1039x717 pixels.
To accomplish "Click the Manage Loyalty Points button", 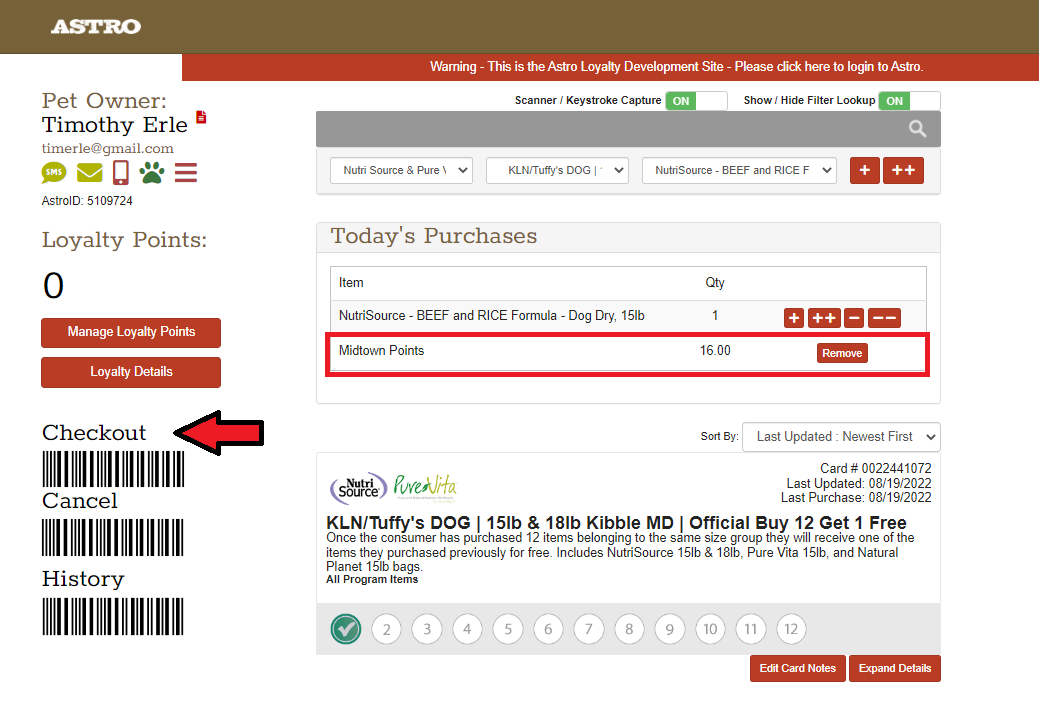I will tap(131, 333).
